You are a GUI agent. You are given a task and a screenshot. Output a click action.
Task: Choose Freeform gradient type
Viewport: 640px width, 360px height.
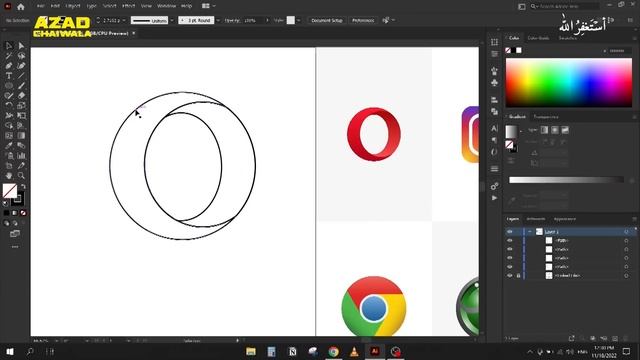point(565,130)
